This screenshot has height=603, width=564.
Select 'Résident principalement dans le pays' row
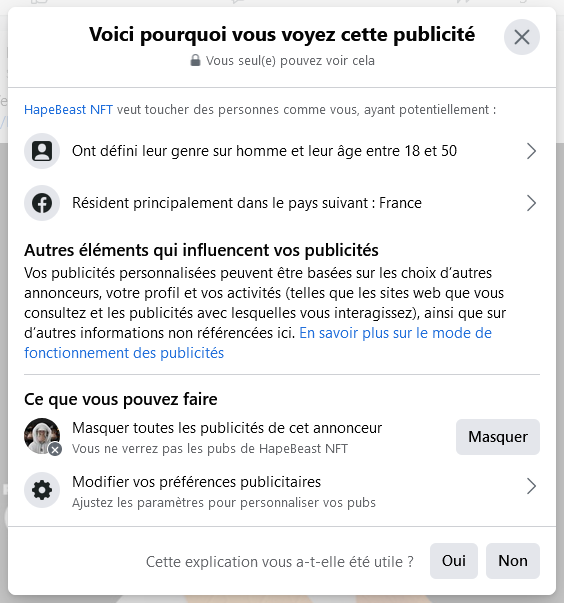point(282,203)
